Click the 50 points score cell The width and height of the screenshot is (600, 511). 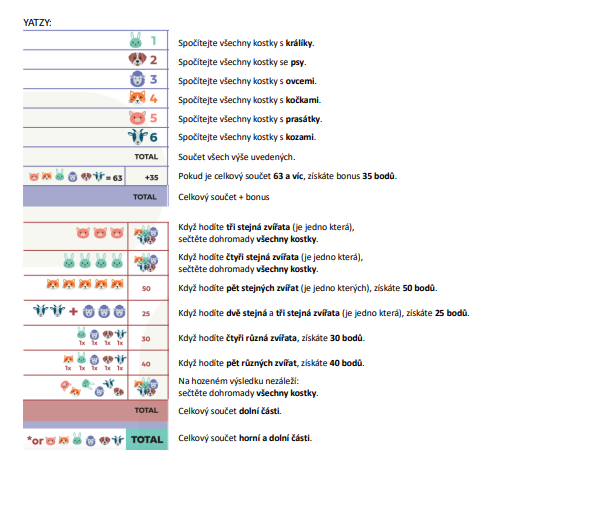[x=148, y=288]
